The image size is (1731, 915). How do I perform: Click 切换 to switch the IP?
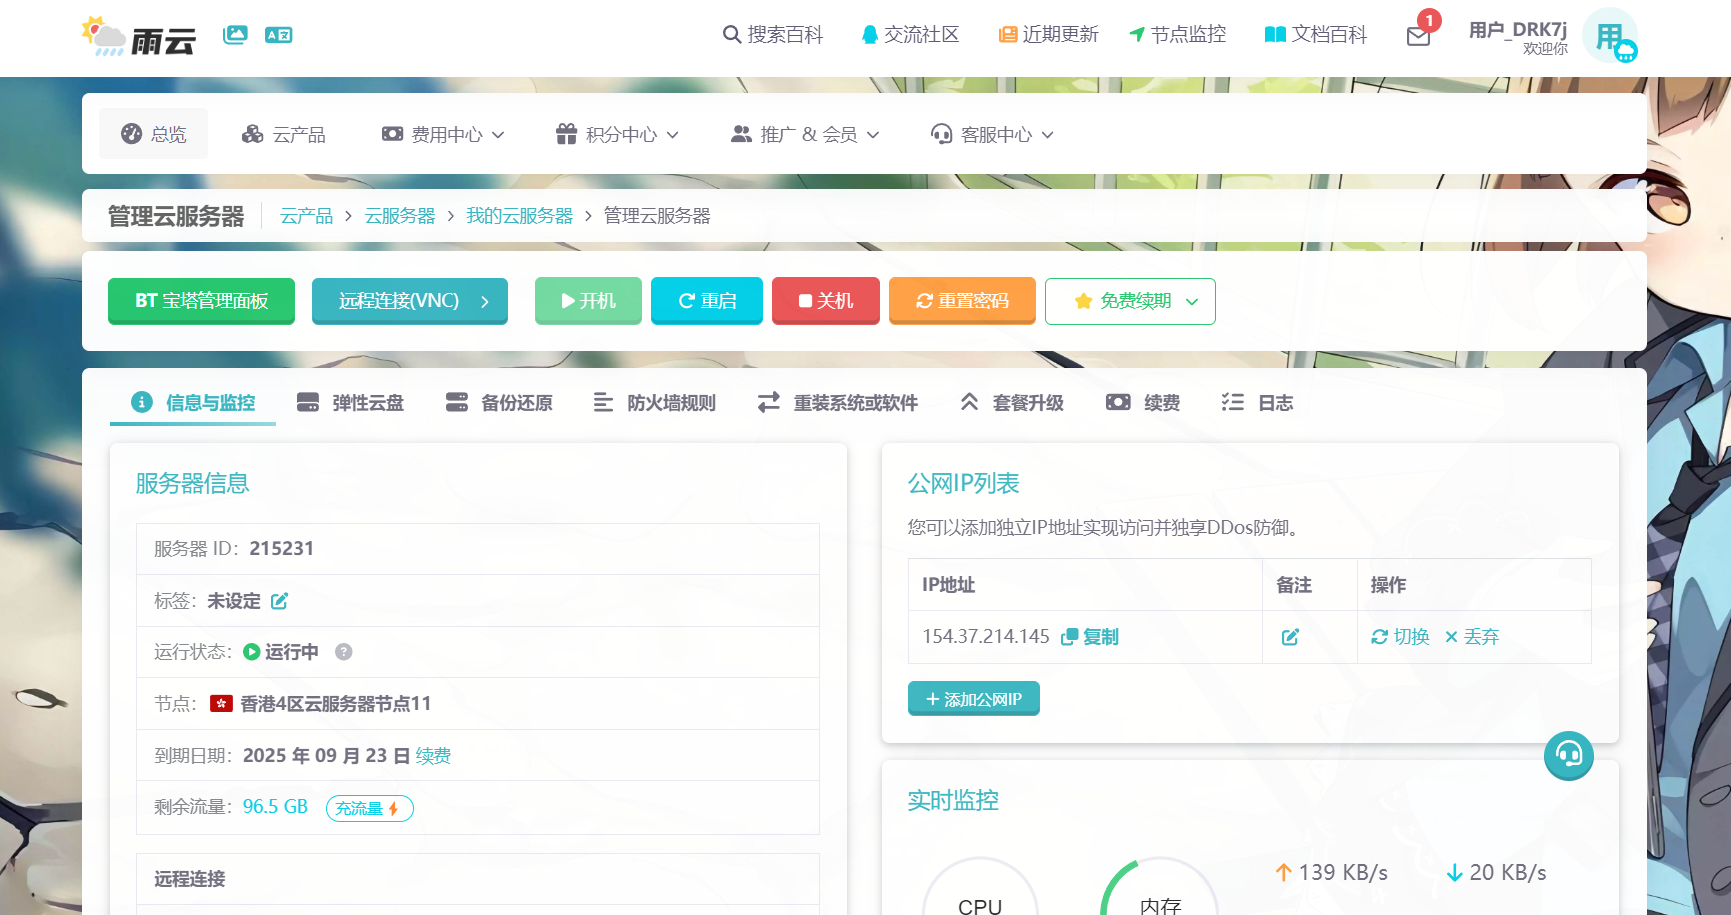point(1400,637)
